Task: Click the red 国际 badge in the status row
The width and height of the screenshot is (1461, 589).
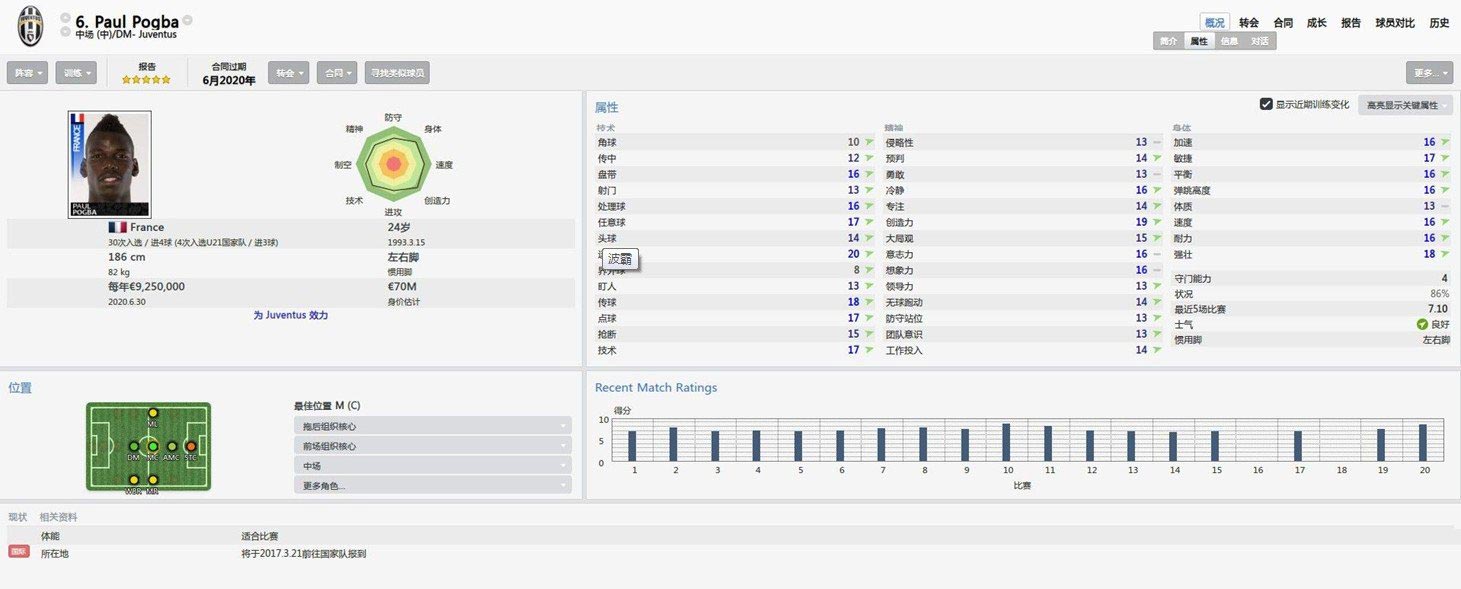Action: click(18, 551)
